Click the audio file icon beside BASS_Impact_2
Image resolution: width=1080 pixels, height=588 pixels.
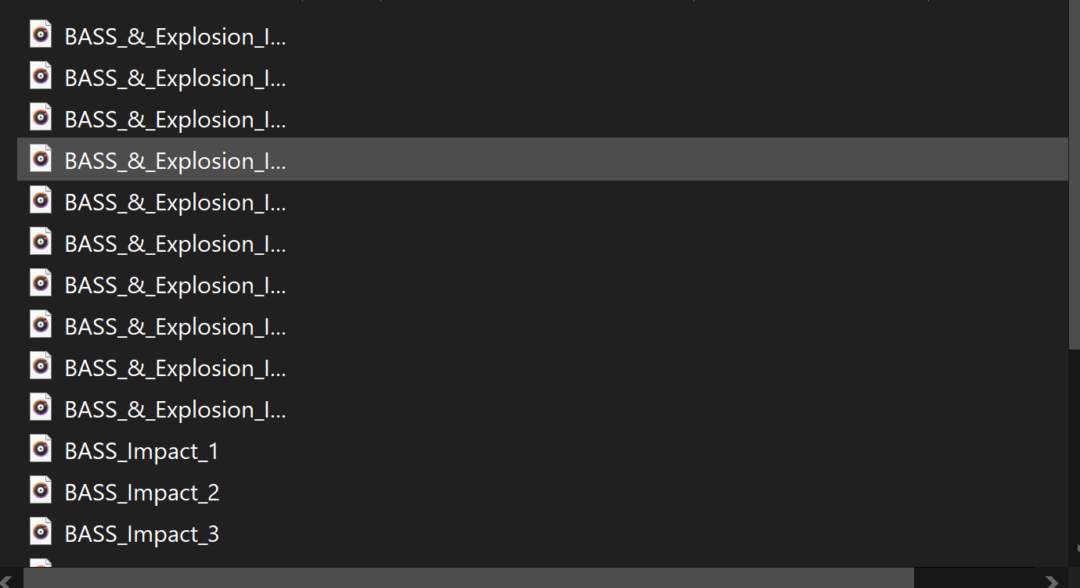point(40,490)
